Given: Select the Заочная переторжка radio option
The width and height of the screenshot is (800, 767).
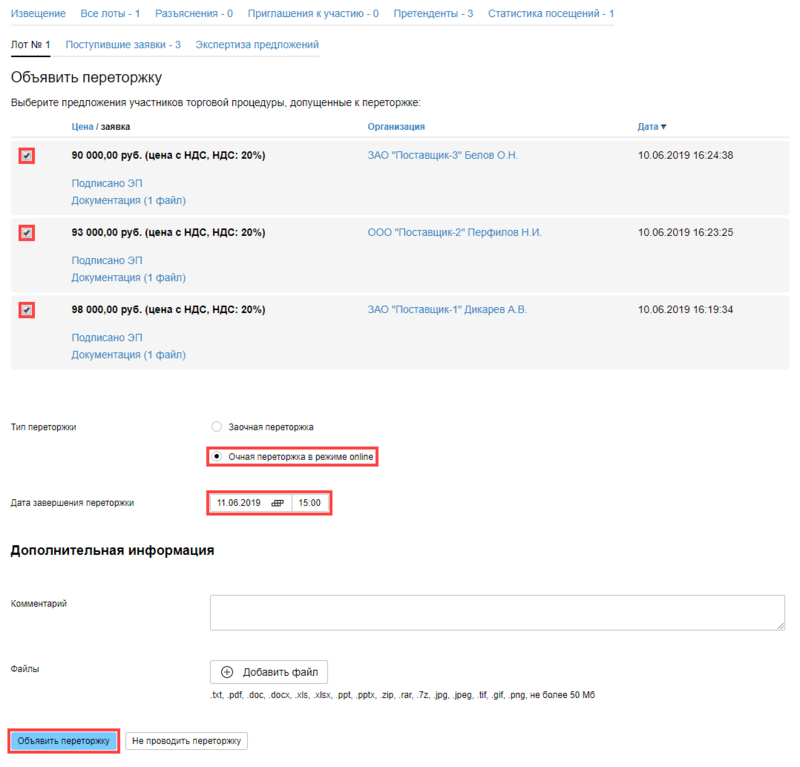Looking at the screenshot, I should click(217, 427).
